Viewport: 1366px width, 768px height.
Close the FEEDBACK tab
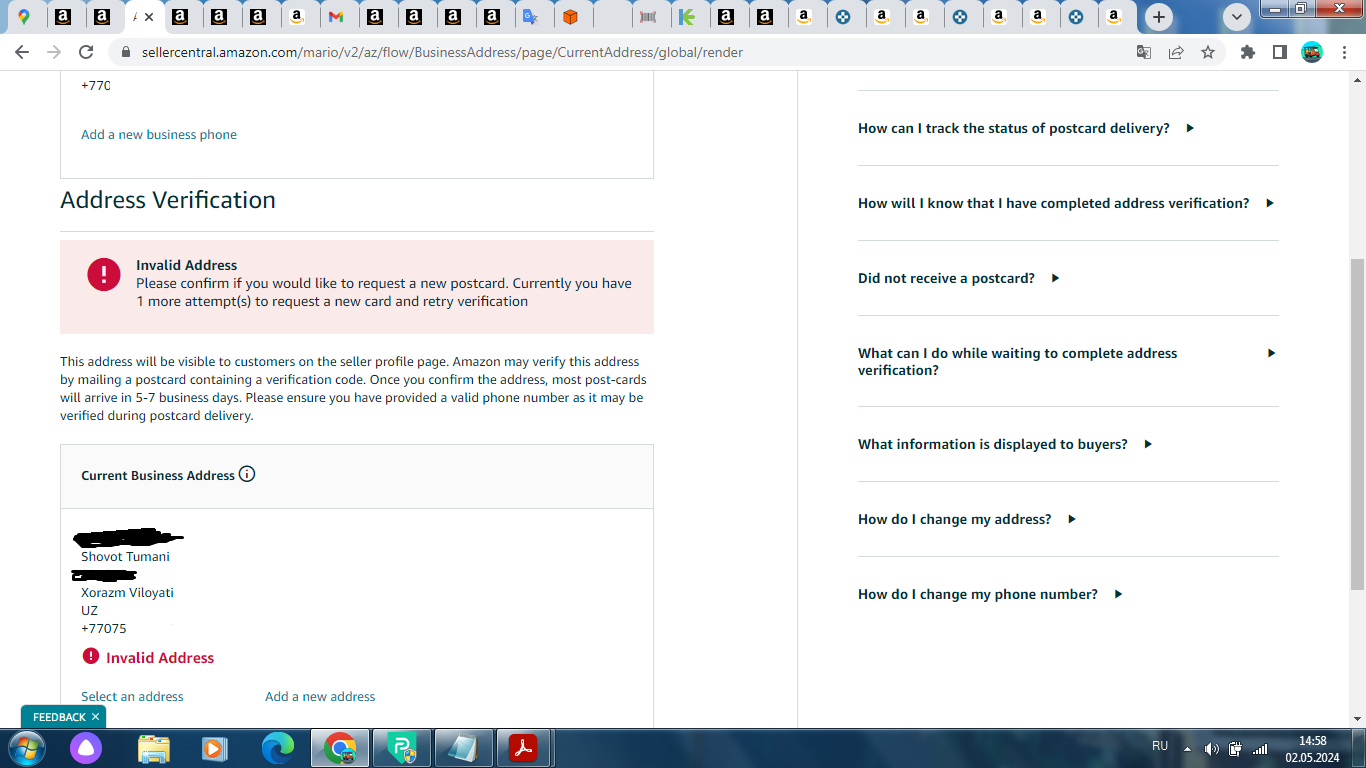click(x=96, y=717)
